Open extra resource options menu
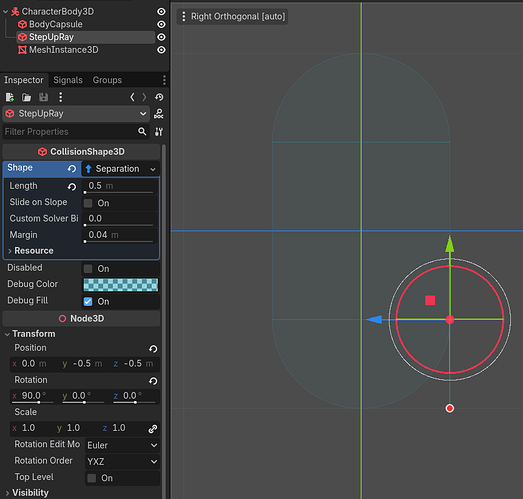 pos(60,97)
